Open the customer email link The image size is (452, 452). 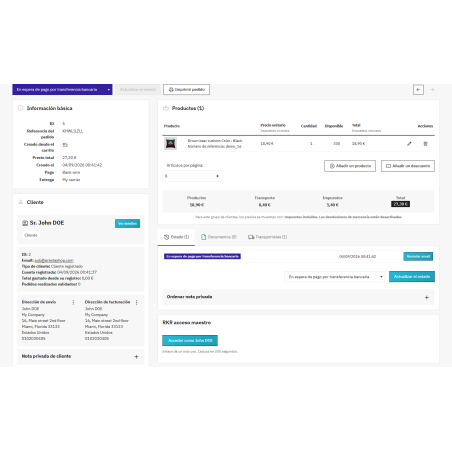(x=54, y=260)
